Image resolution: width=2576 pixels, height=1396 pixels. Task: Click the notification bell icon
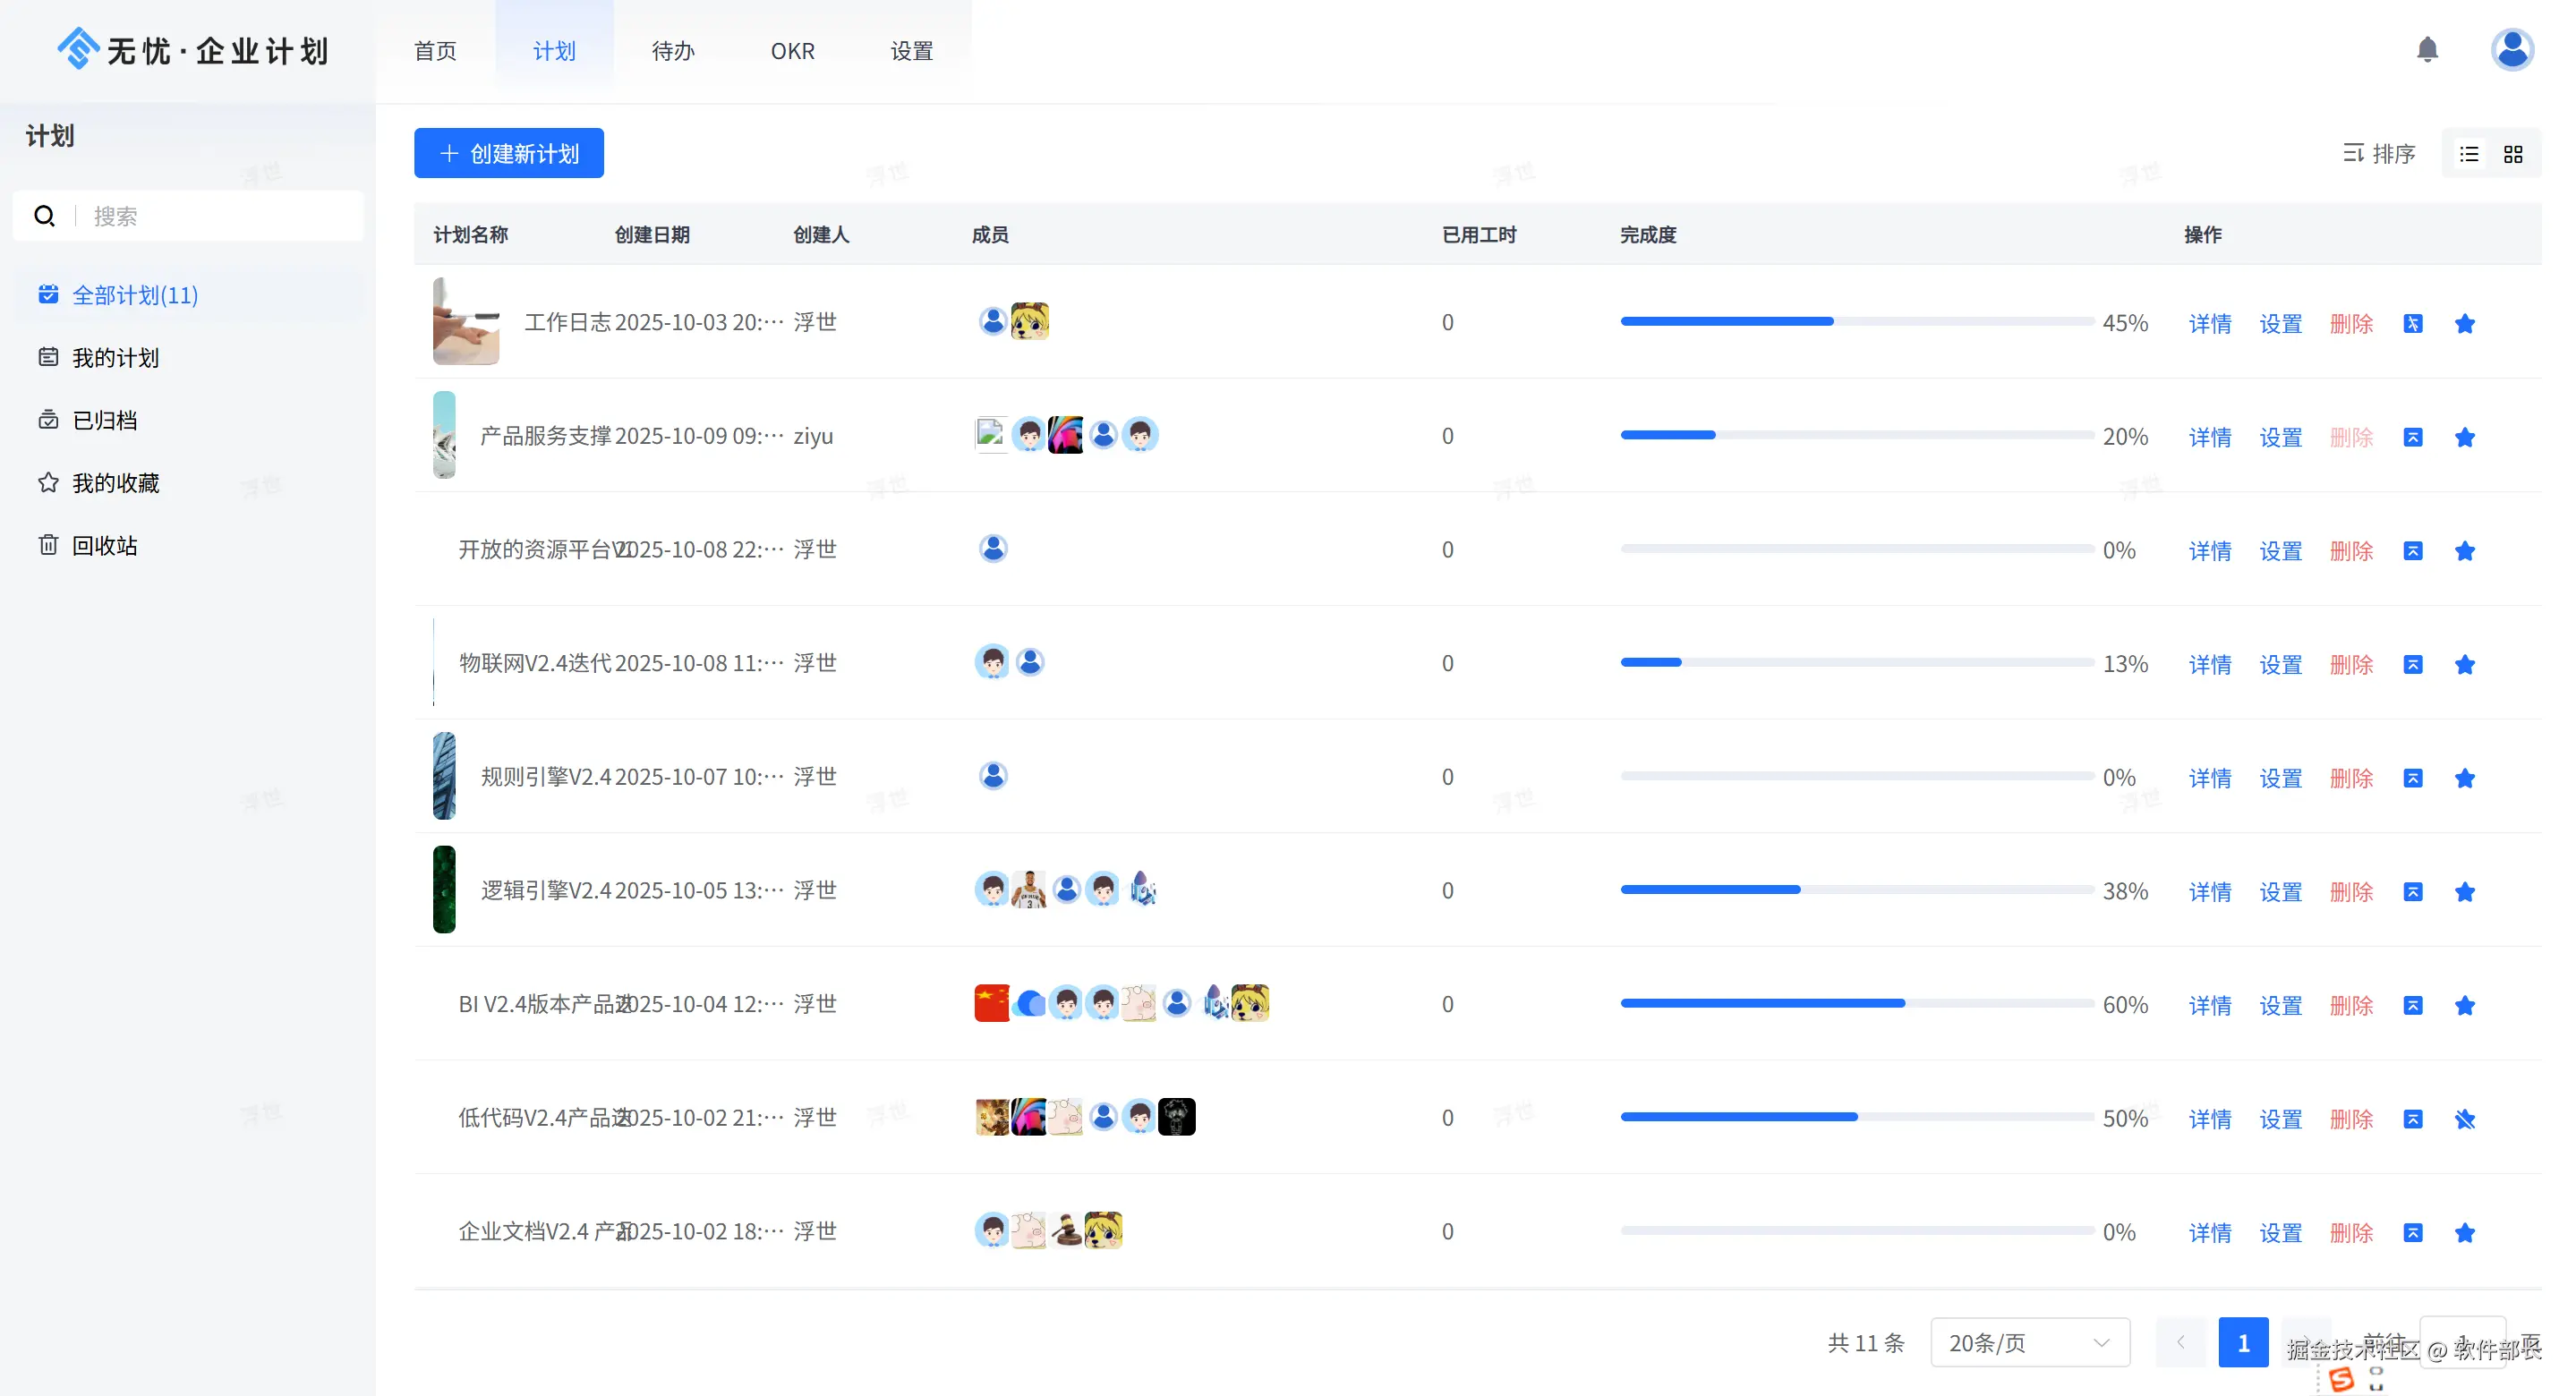coord(2427,50)
